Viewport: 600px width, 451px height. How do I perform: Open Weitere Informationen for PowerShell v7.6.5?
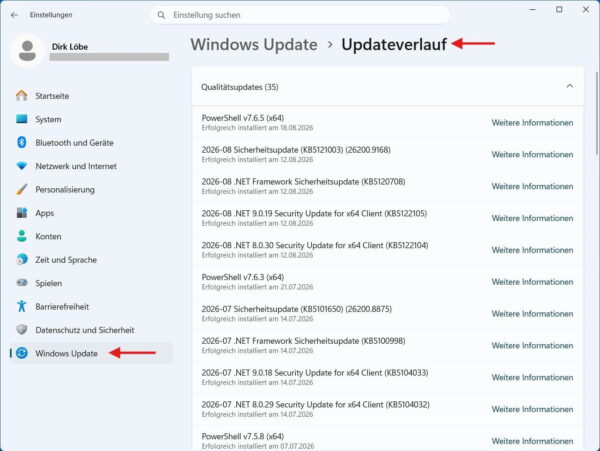click(532, 123)
